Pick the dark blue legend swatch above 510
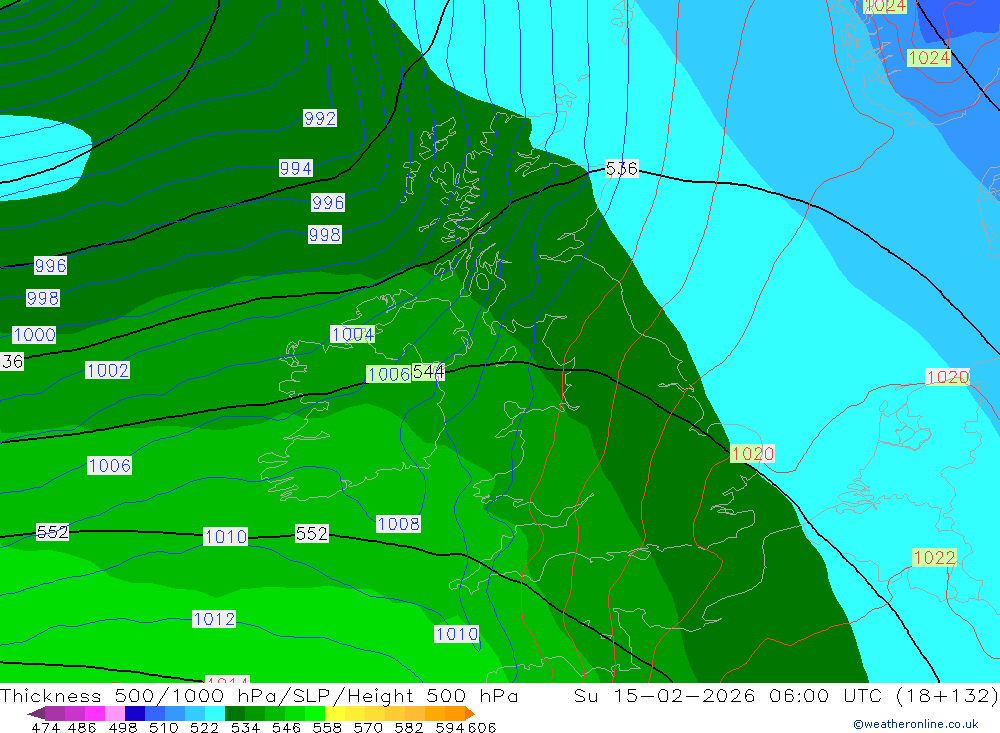 135,713
